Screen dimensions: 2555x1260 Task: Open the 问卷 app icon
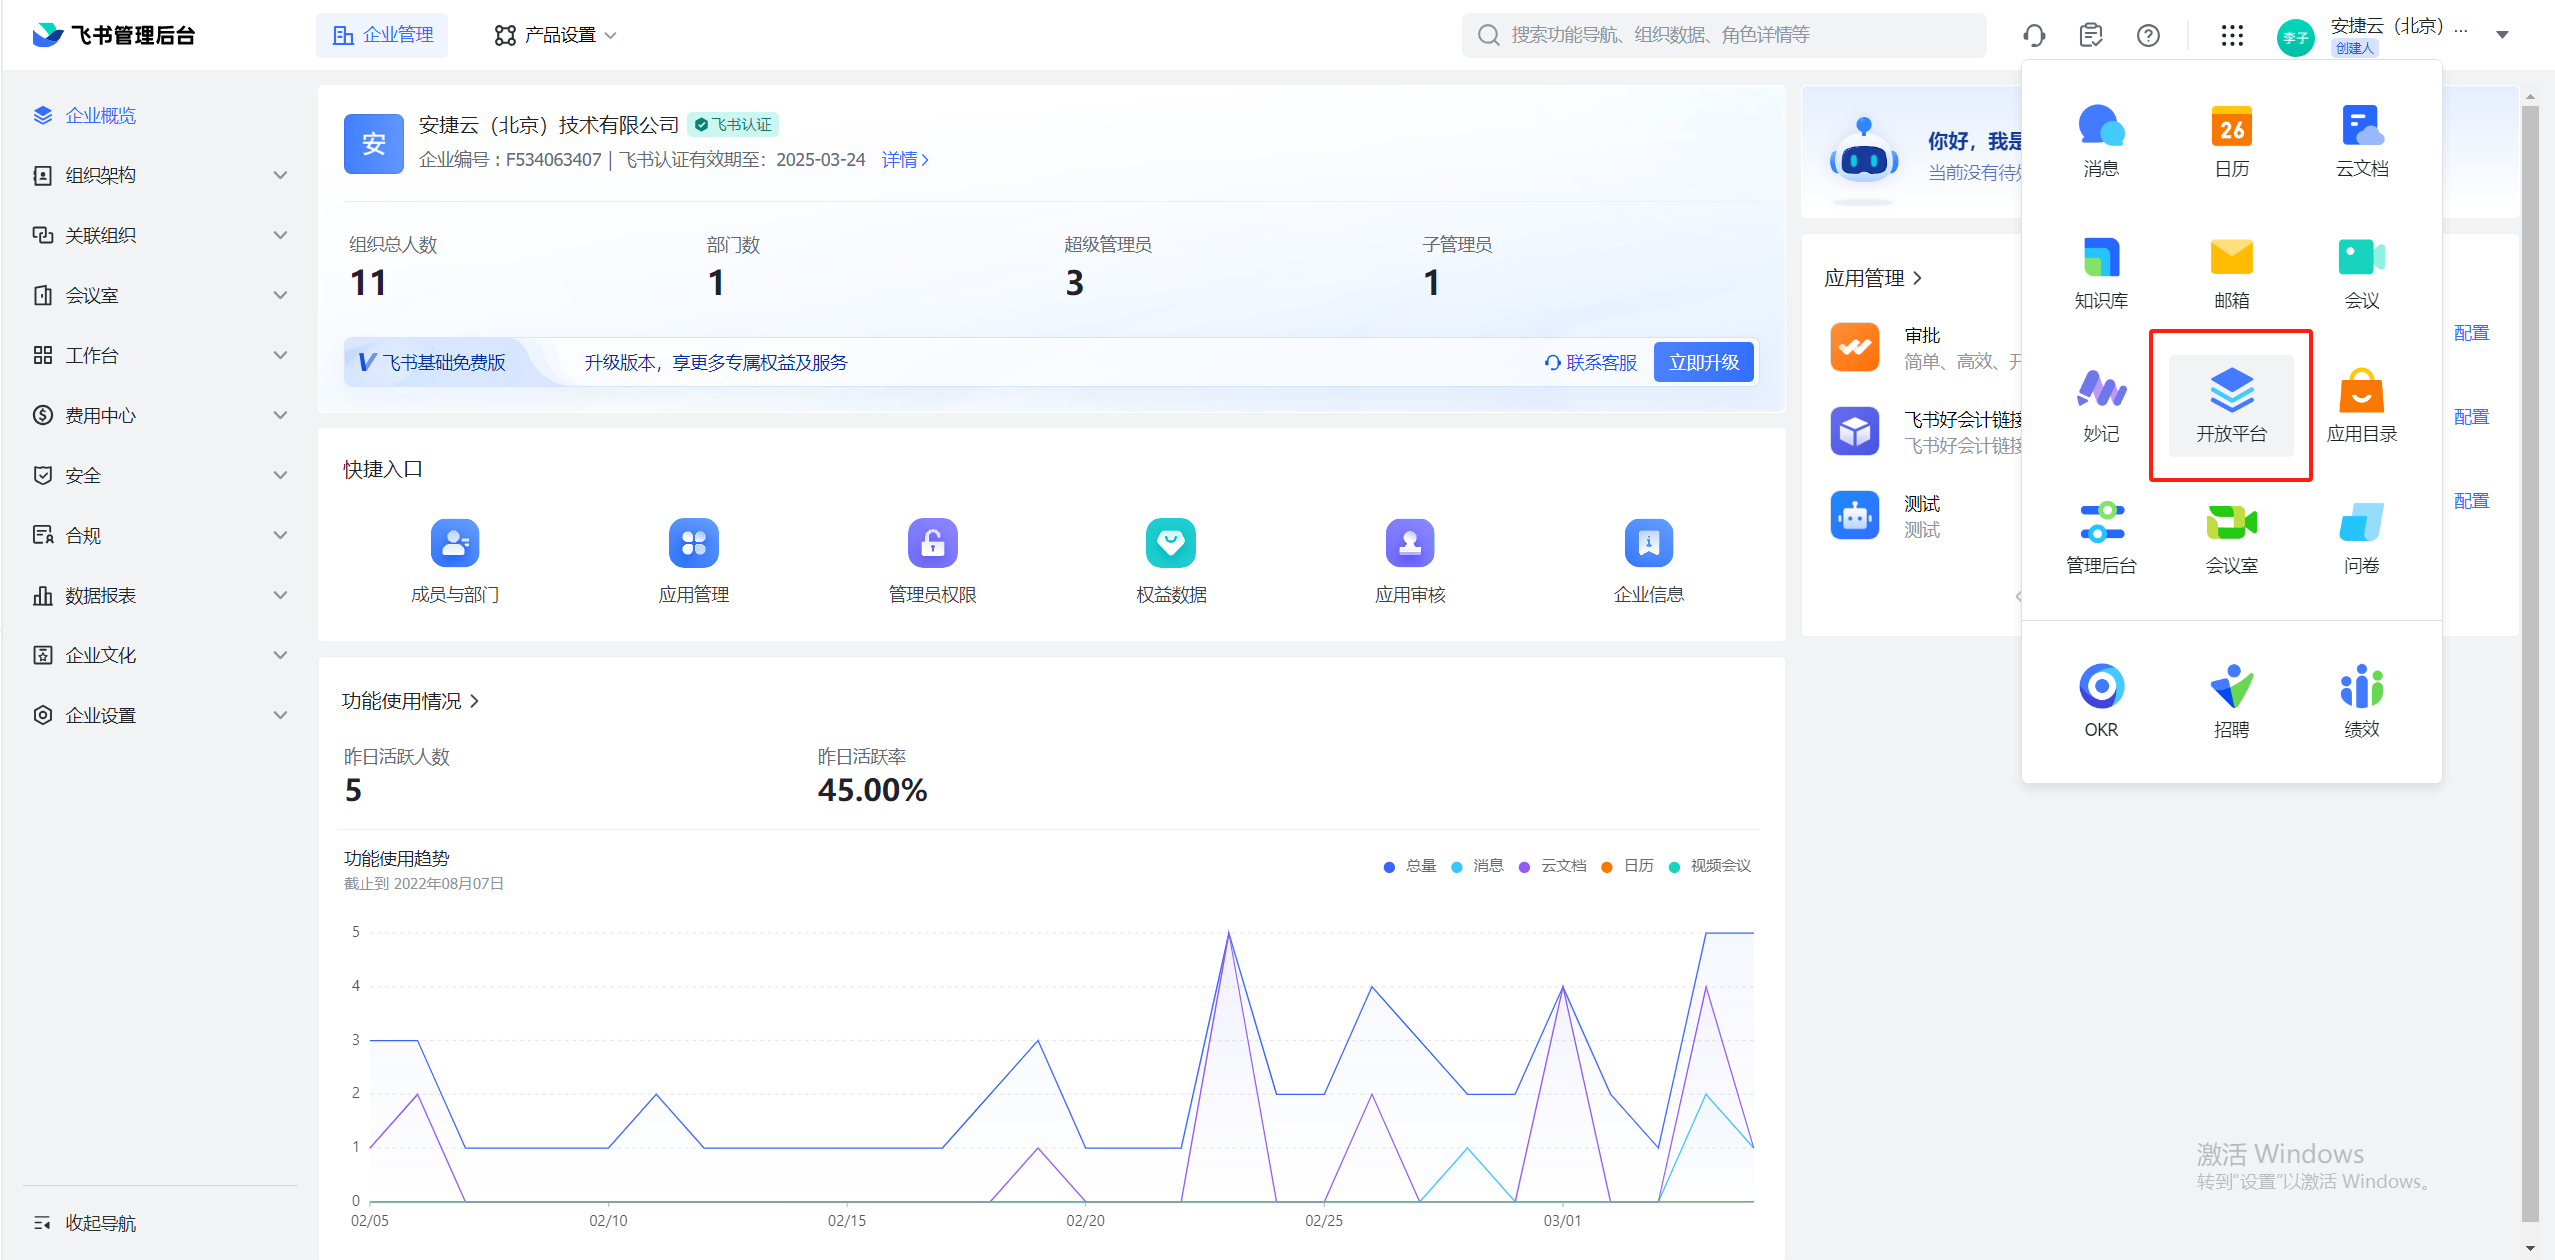pos(2361,538)
